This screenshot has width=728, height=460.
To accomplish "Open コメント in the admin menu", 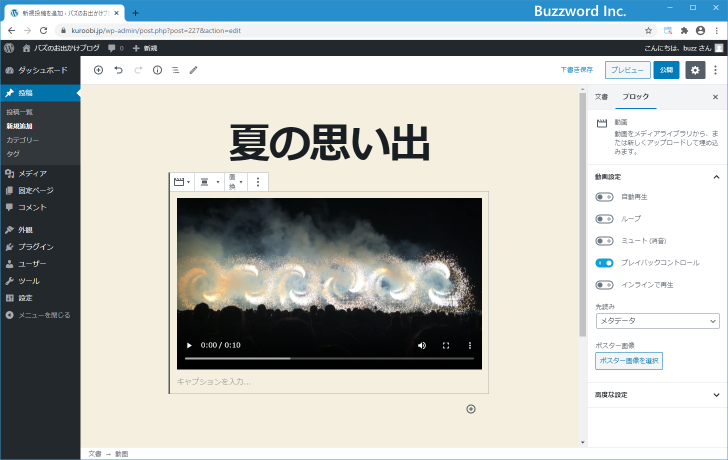I will pos(40,207).
